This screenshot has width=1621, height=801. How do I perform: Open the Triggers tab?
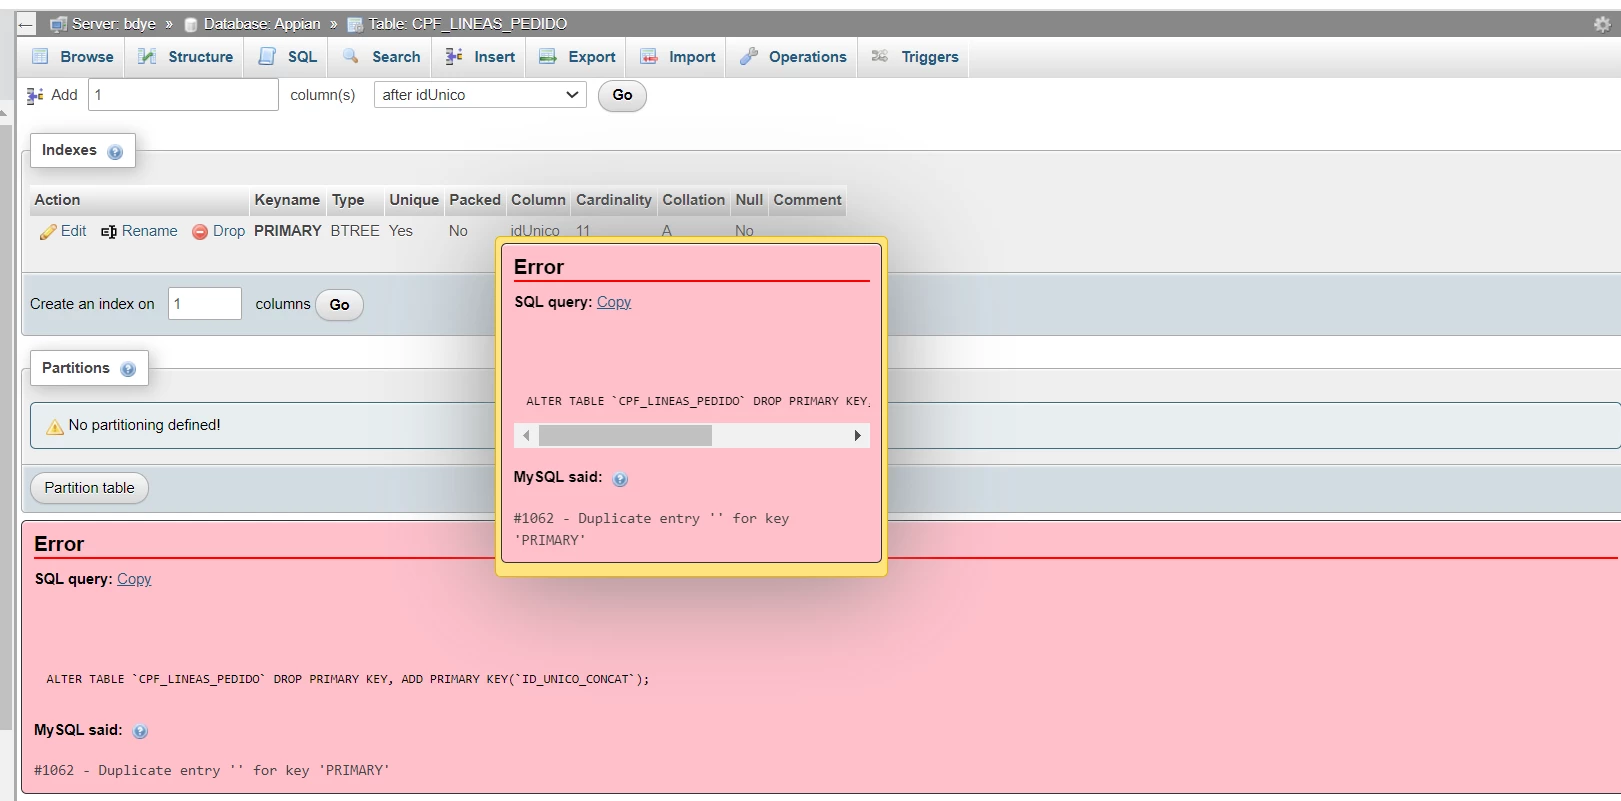[x=916, y=57]
